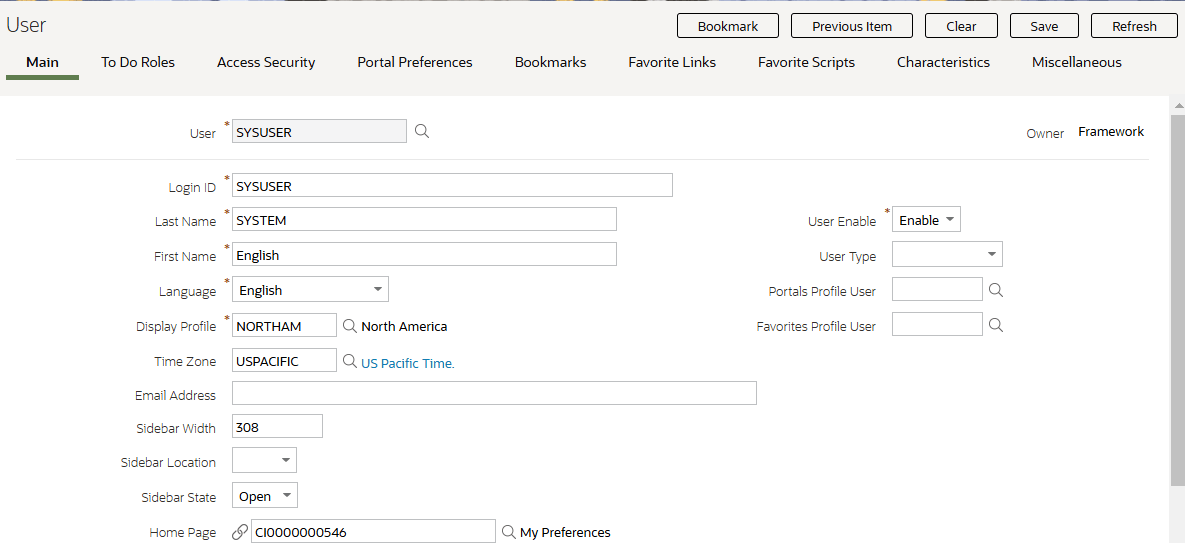Open the Access Security tab
The height and width of the screenshot is (543, 1185).
point(266,63)
